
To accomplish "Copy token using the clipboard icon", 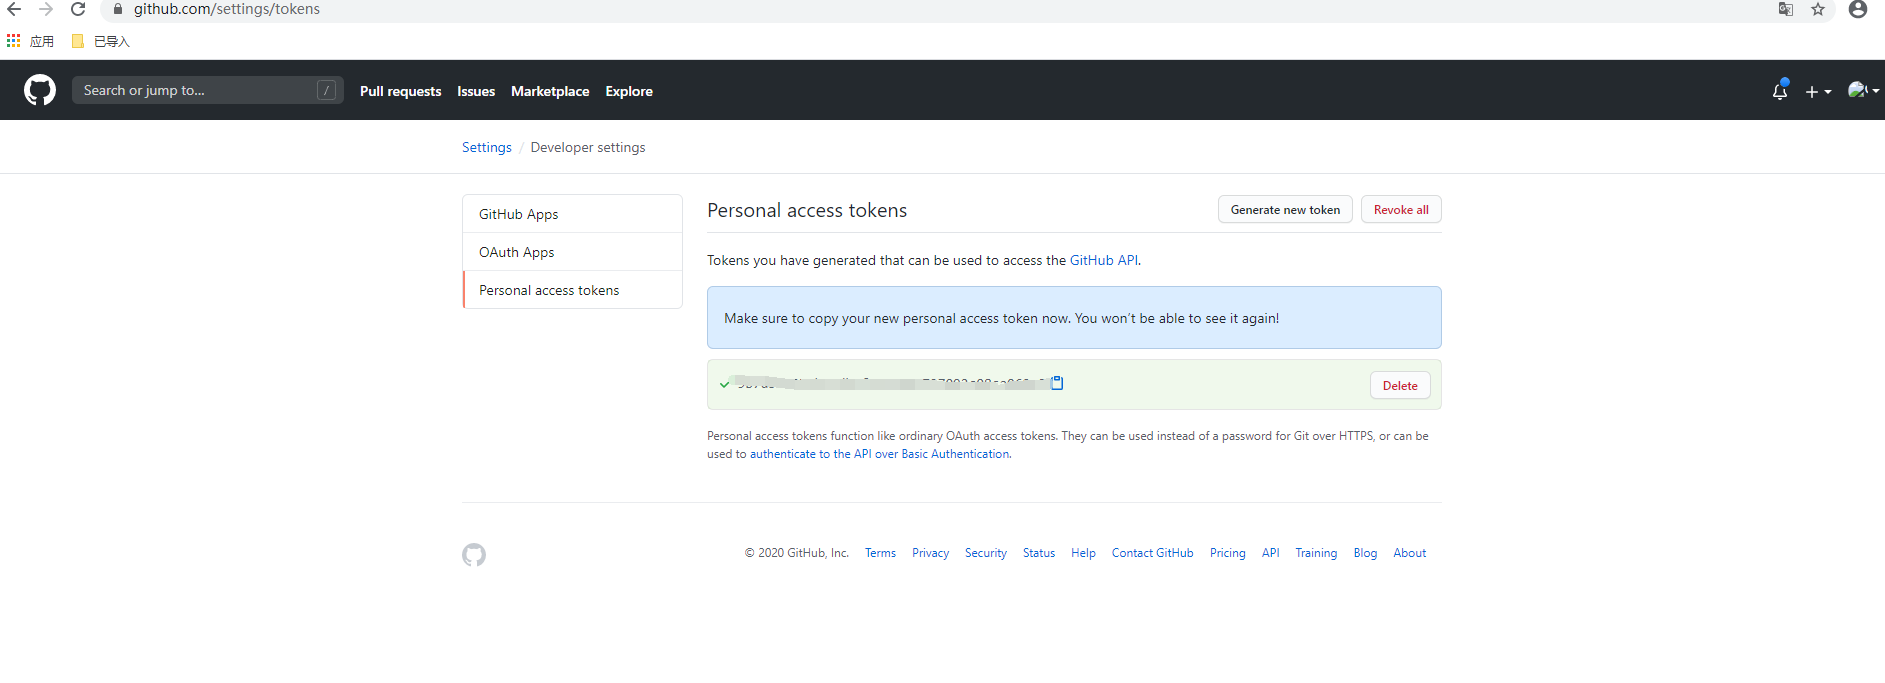I will [1057, 383].
